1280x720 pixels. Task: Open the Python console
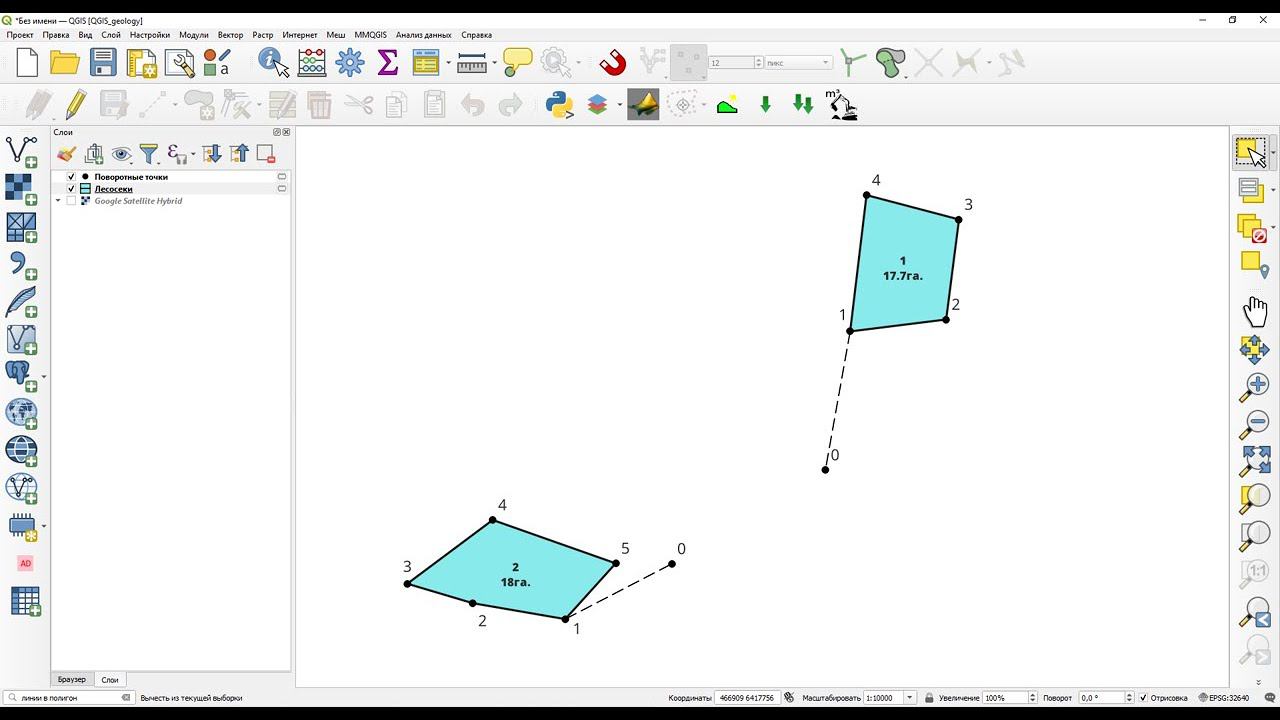[559, 104]
